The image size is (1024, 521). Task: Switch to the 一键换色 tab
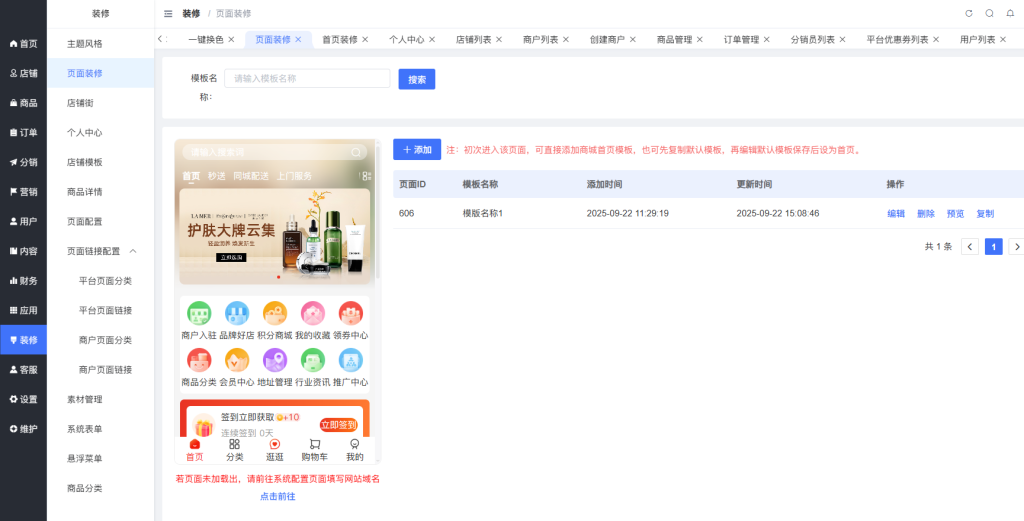206,39
